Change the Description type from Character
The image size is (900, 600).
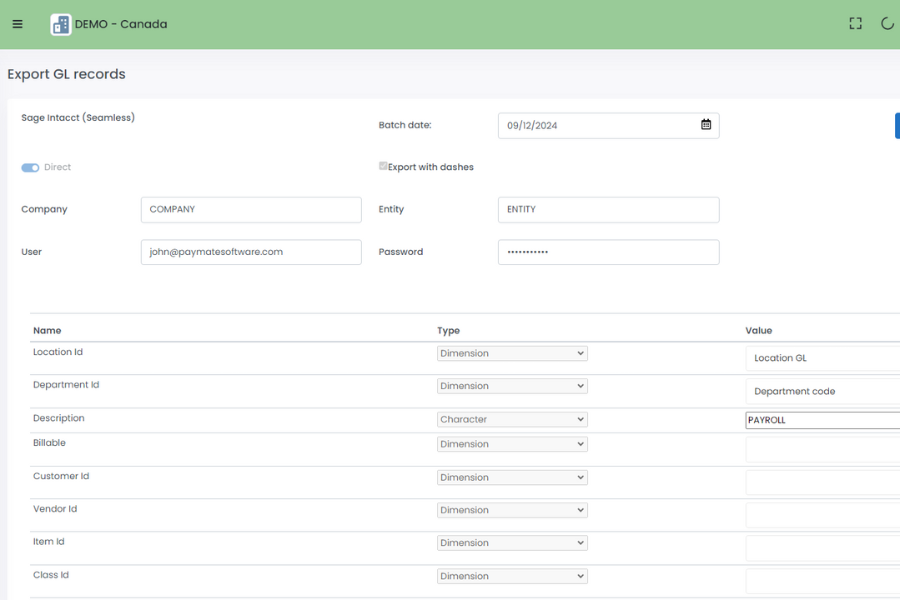point(512,420)
